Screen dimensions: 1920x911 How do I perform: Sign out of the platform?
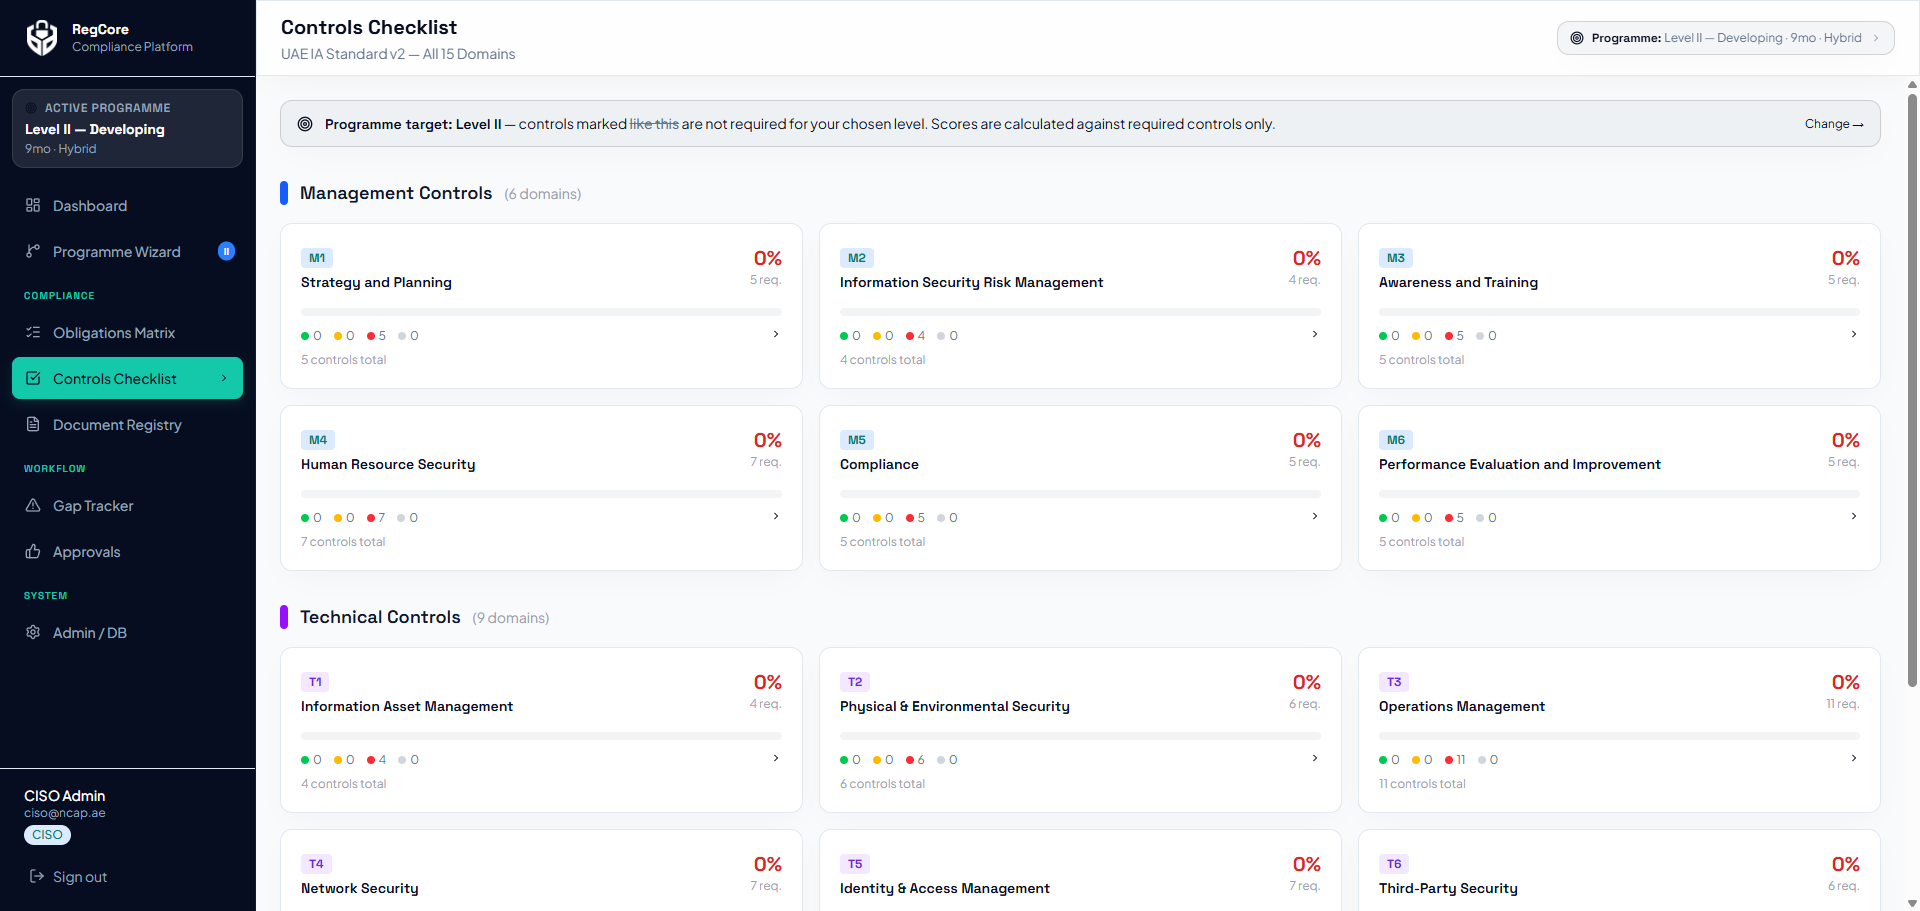[x=68, y=876]
